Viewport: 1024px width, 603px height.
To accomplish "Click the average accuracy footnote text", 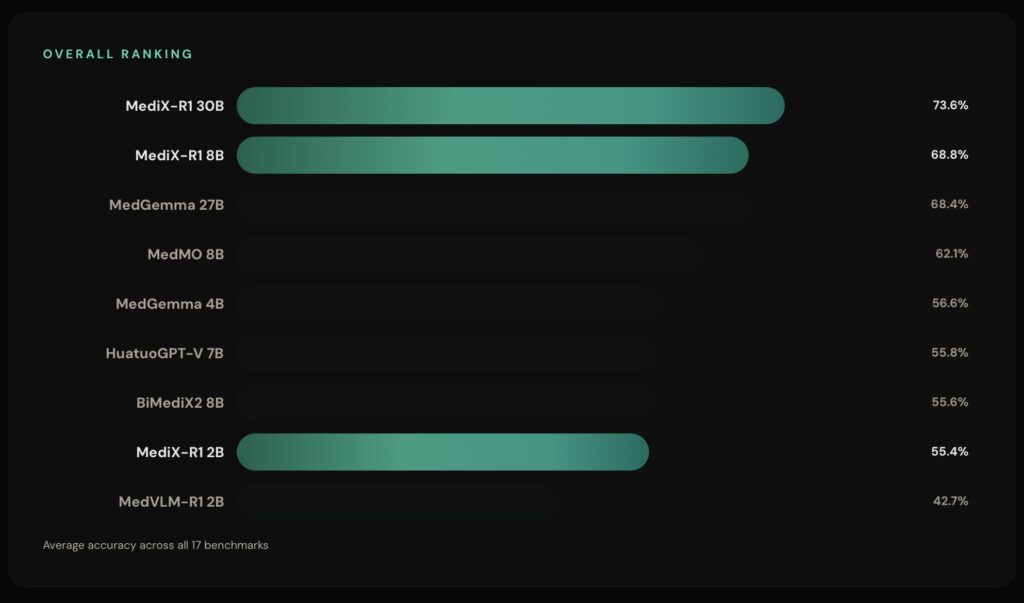I will 155,546.
